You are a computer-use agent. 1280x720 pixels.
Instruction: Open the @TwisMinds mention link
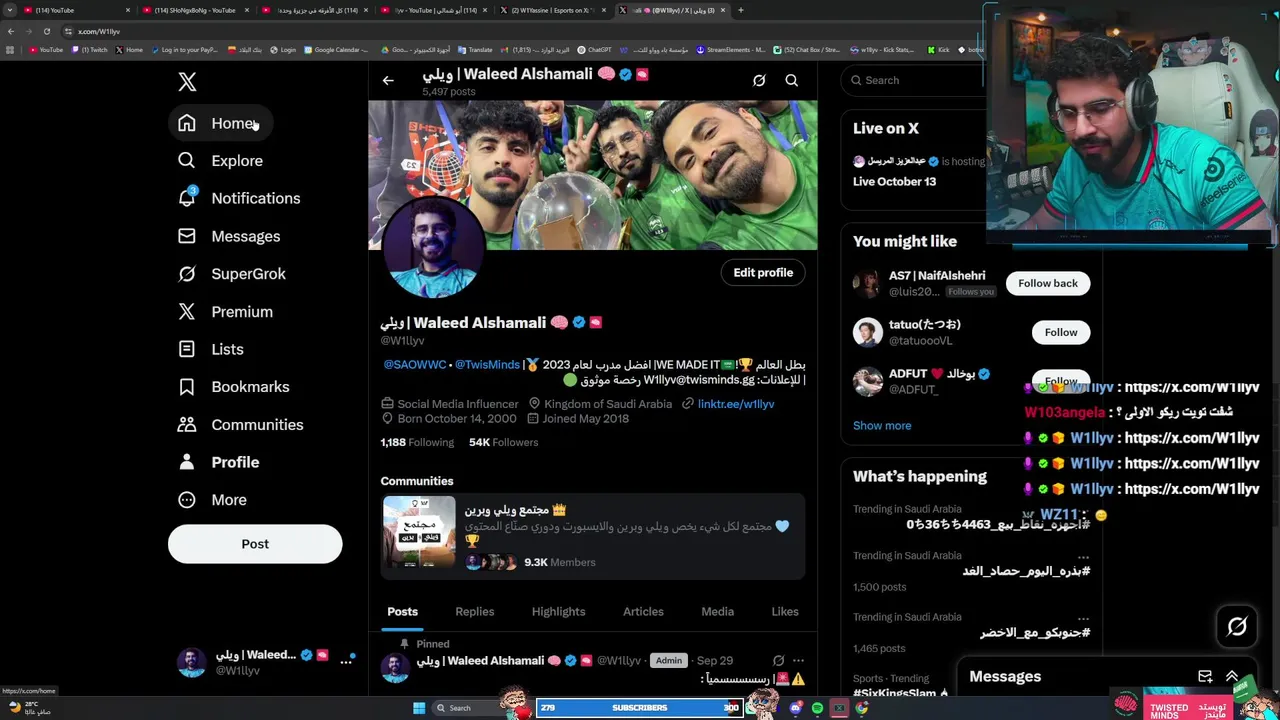(487, 365)
